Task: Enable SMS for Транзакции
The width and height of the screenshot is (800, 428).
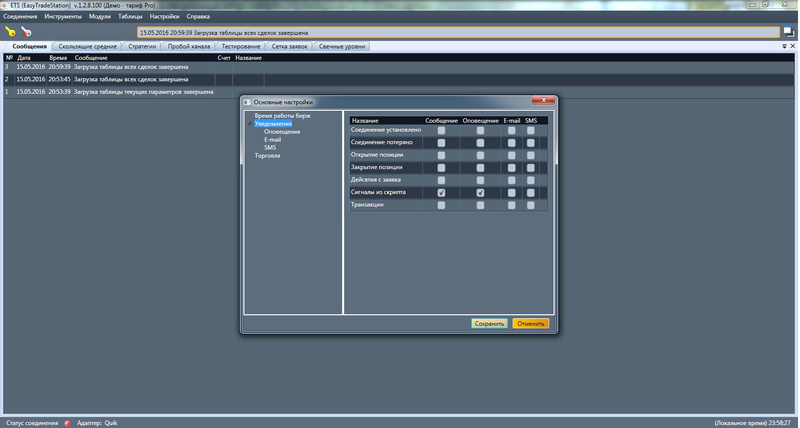Action: tap(531, 205)
